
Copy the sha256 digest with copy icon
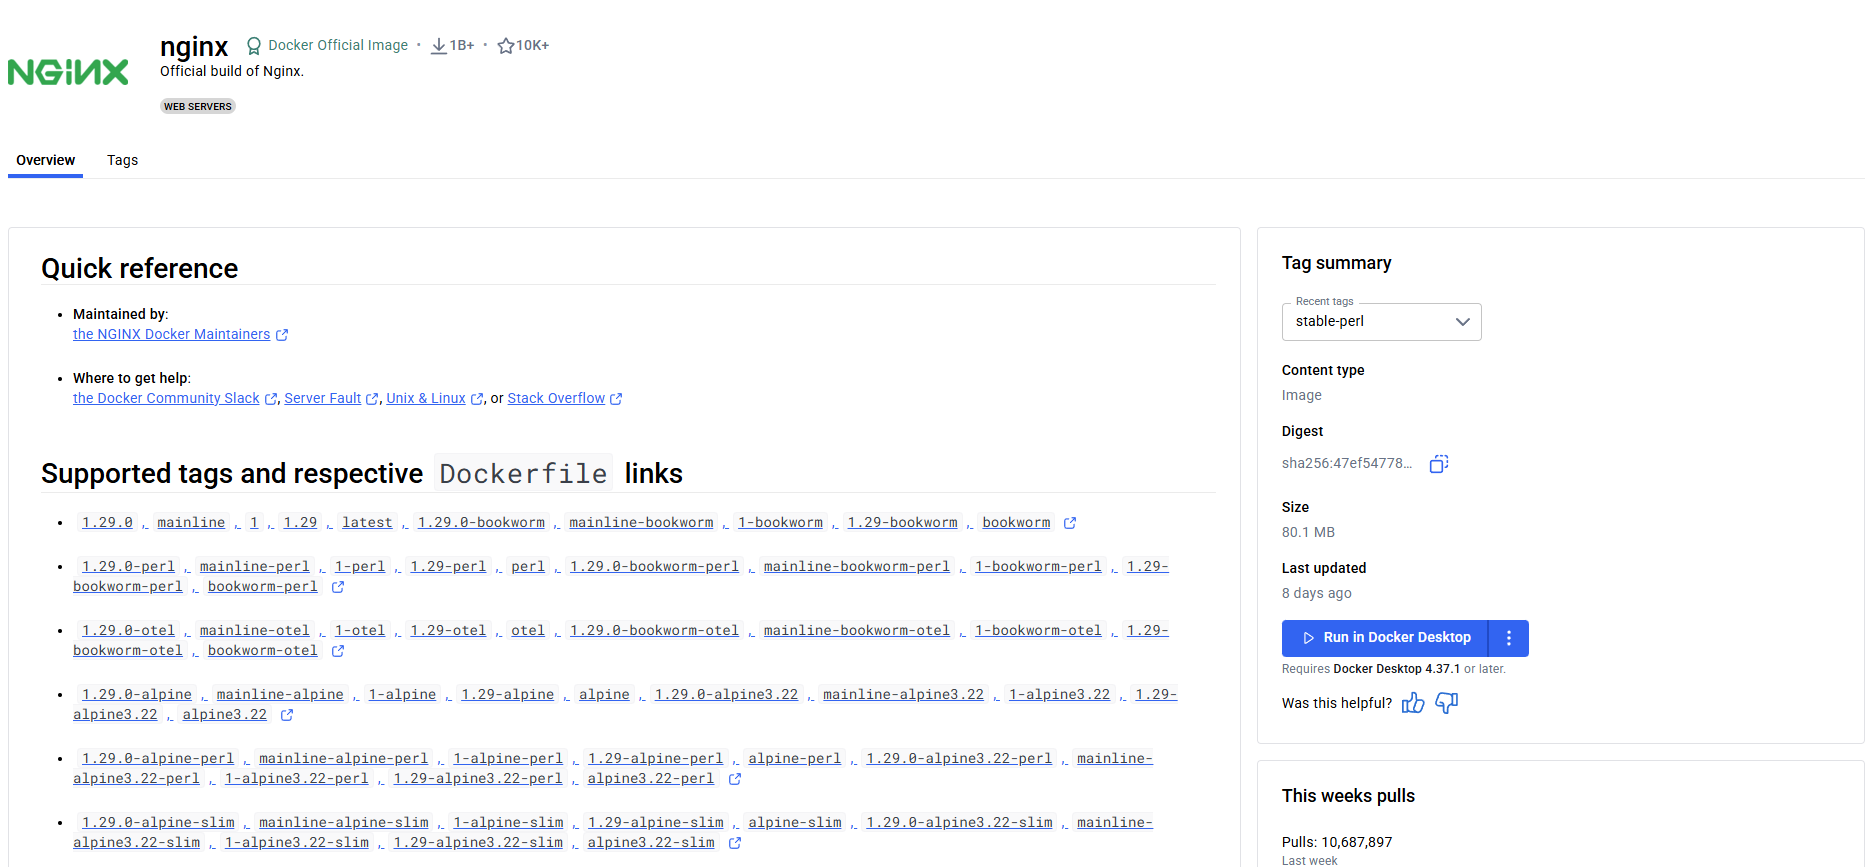(1439, 464)
